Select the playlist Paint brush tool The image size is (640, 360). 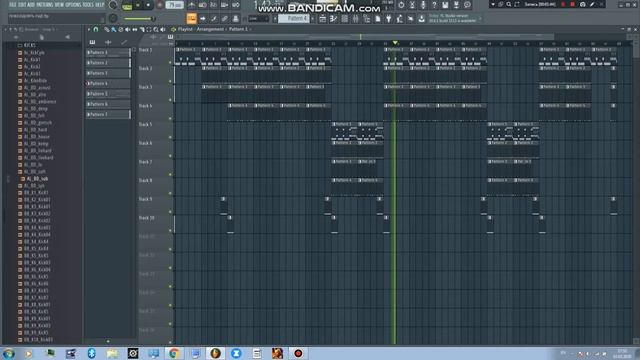(x=114, y=29)
